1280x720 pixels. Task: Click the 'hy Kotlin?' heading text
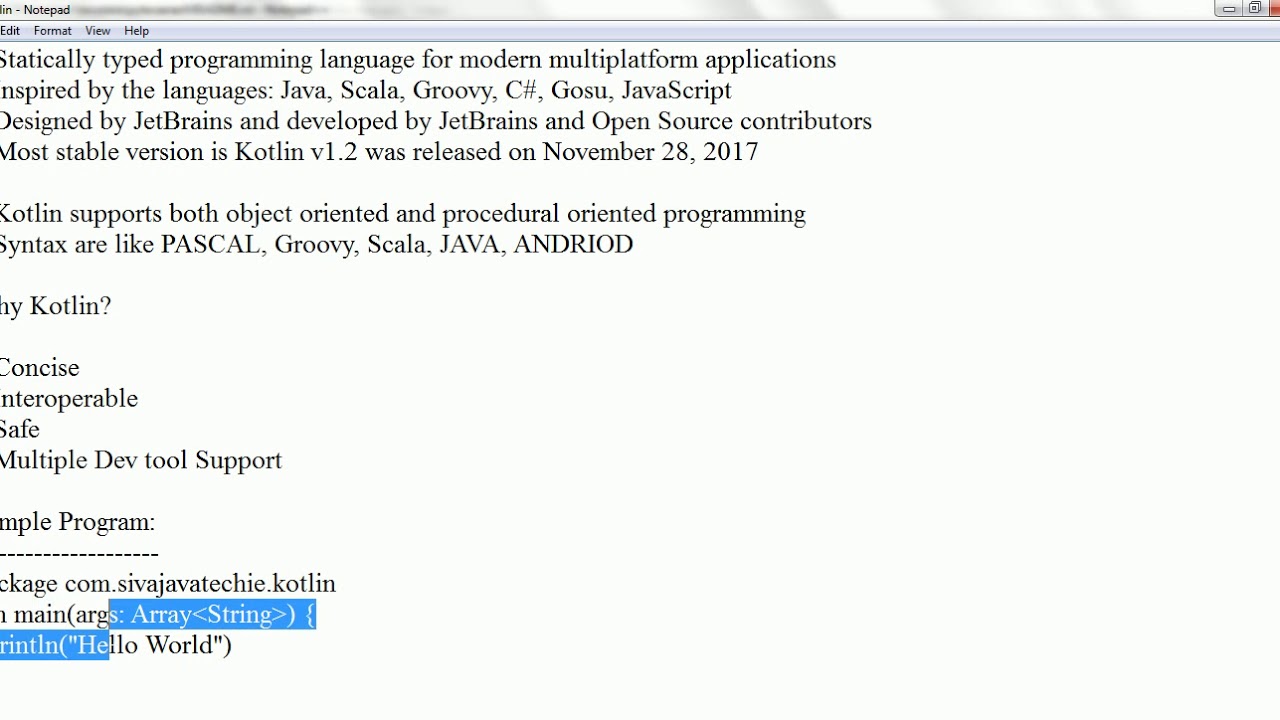[x=55, y=307]
